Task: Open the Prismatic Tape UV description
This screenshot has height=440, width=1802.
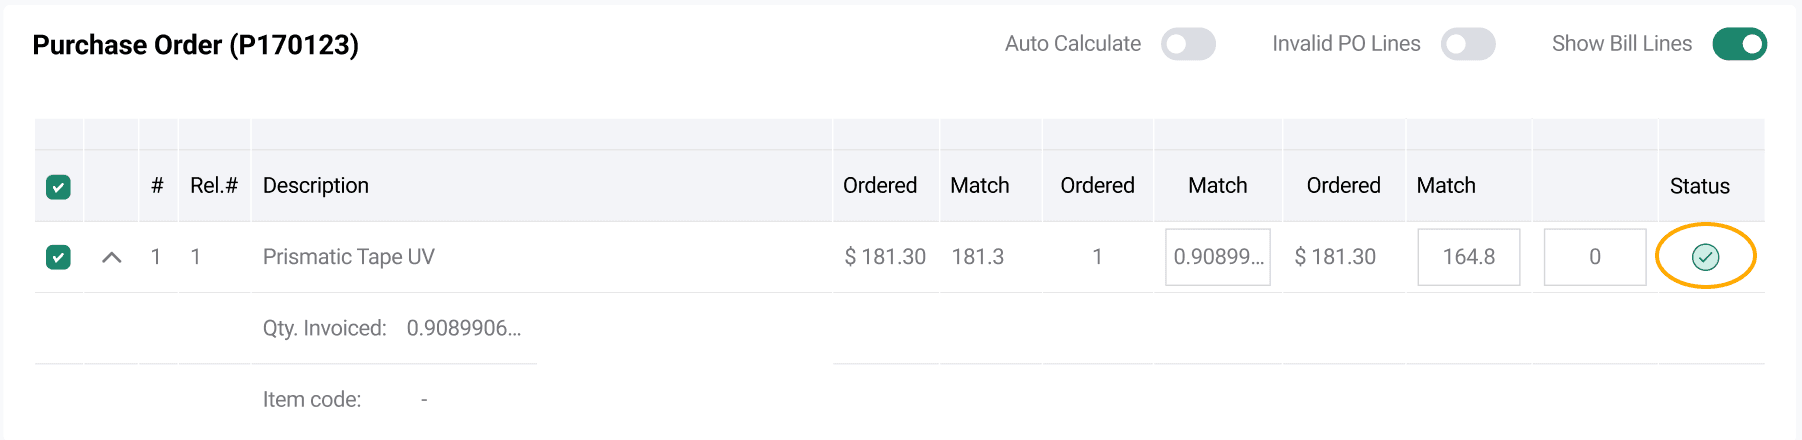Action: point(348,257)
